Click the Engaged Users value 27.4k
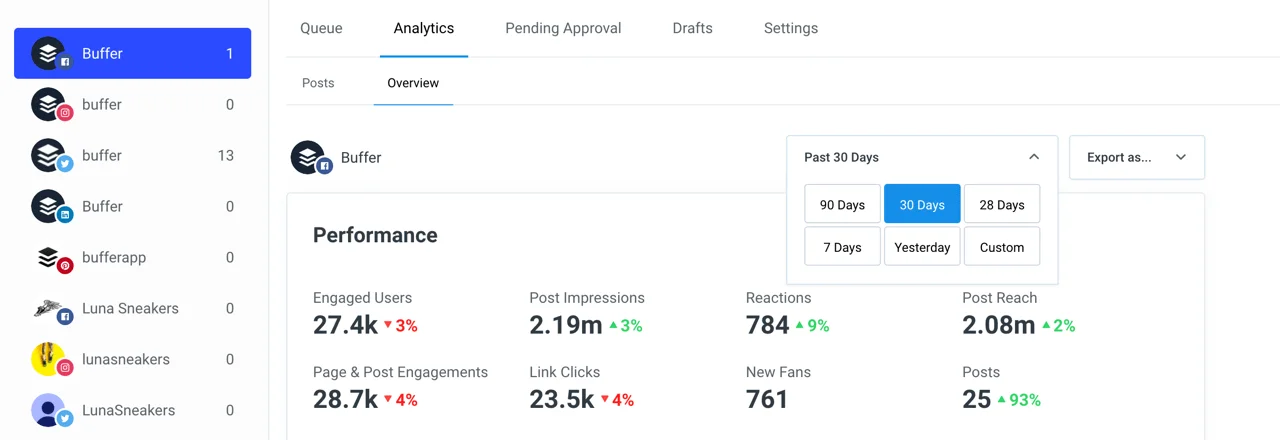The width and height of the screenshot is (1280, 440). (x=345, y=325)
